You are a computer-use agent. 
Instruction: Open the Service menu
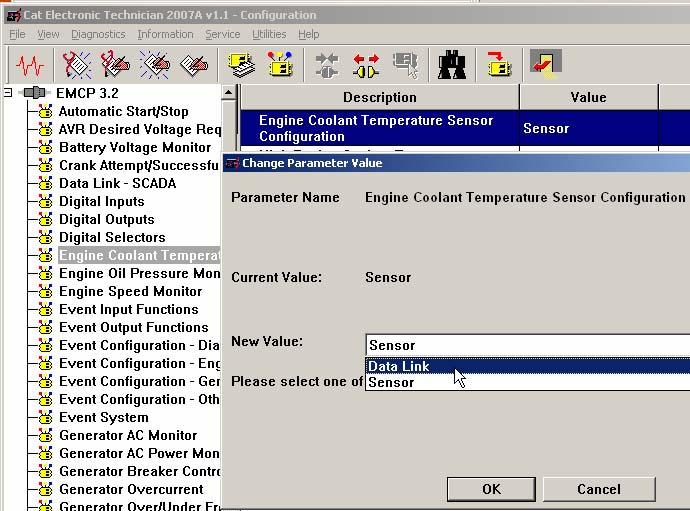(x=223, y=34)
